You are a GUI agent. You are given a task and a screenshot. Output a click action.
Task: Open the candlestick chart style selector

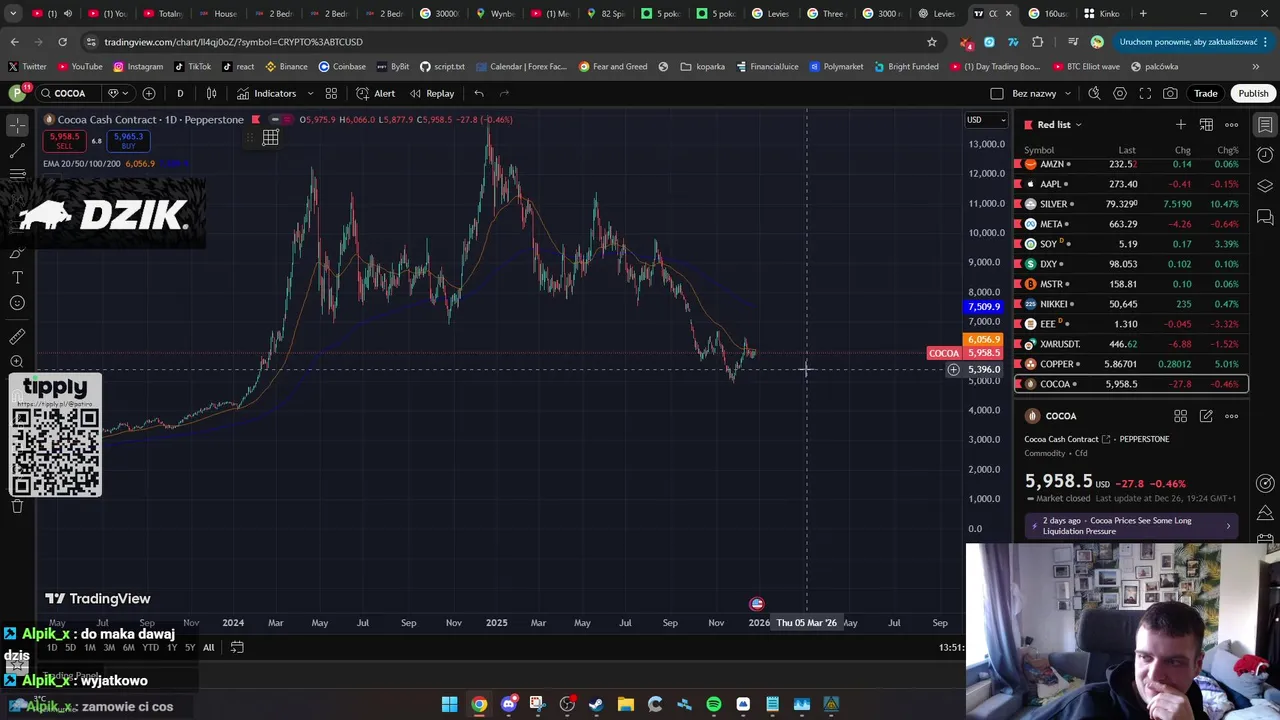click(211, 93)
